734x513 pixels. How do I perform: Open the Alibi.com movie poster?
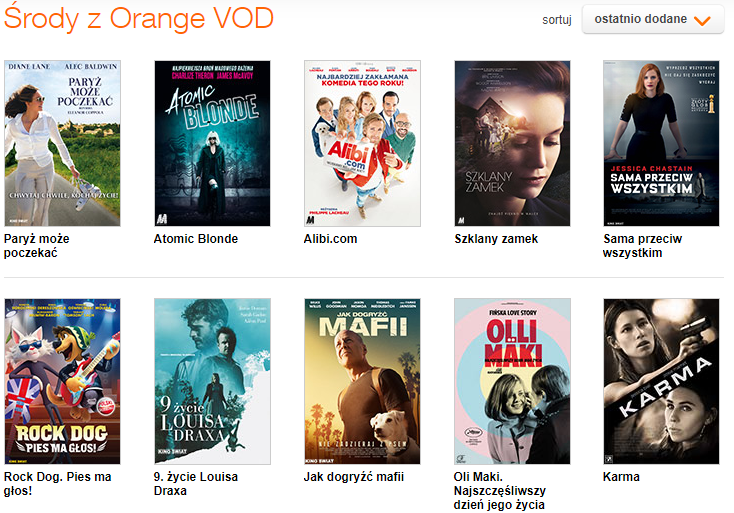point(362,143)
